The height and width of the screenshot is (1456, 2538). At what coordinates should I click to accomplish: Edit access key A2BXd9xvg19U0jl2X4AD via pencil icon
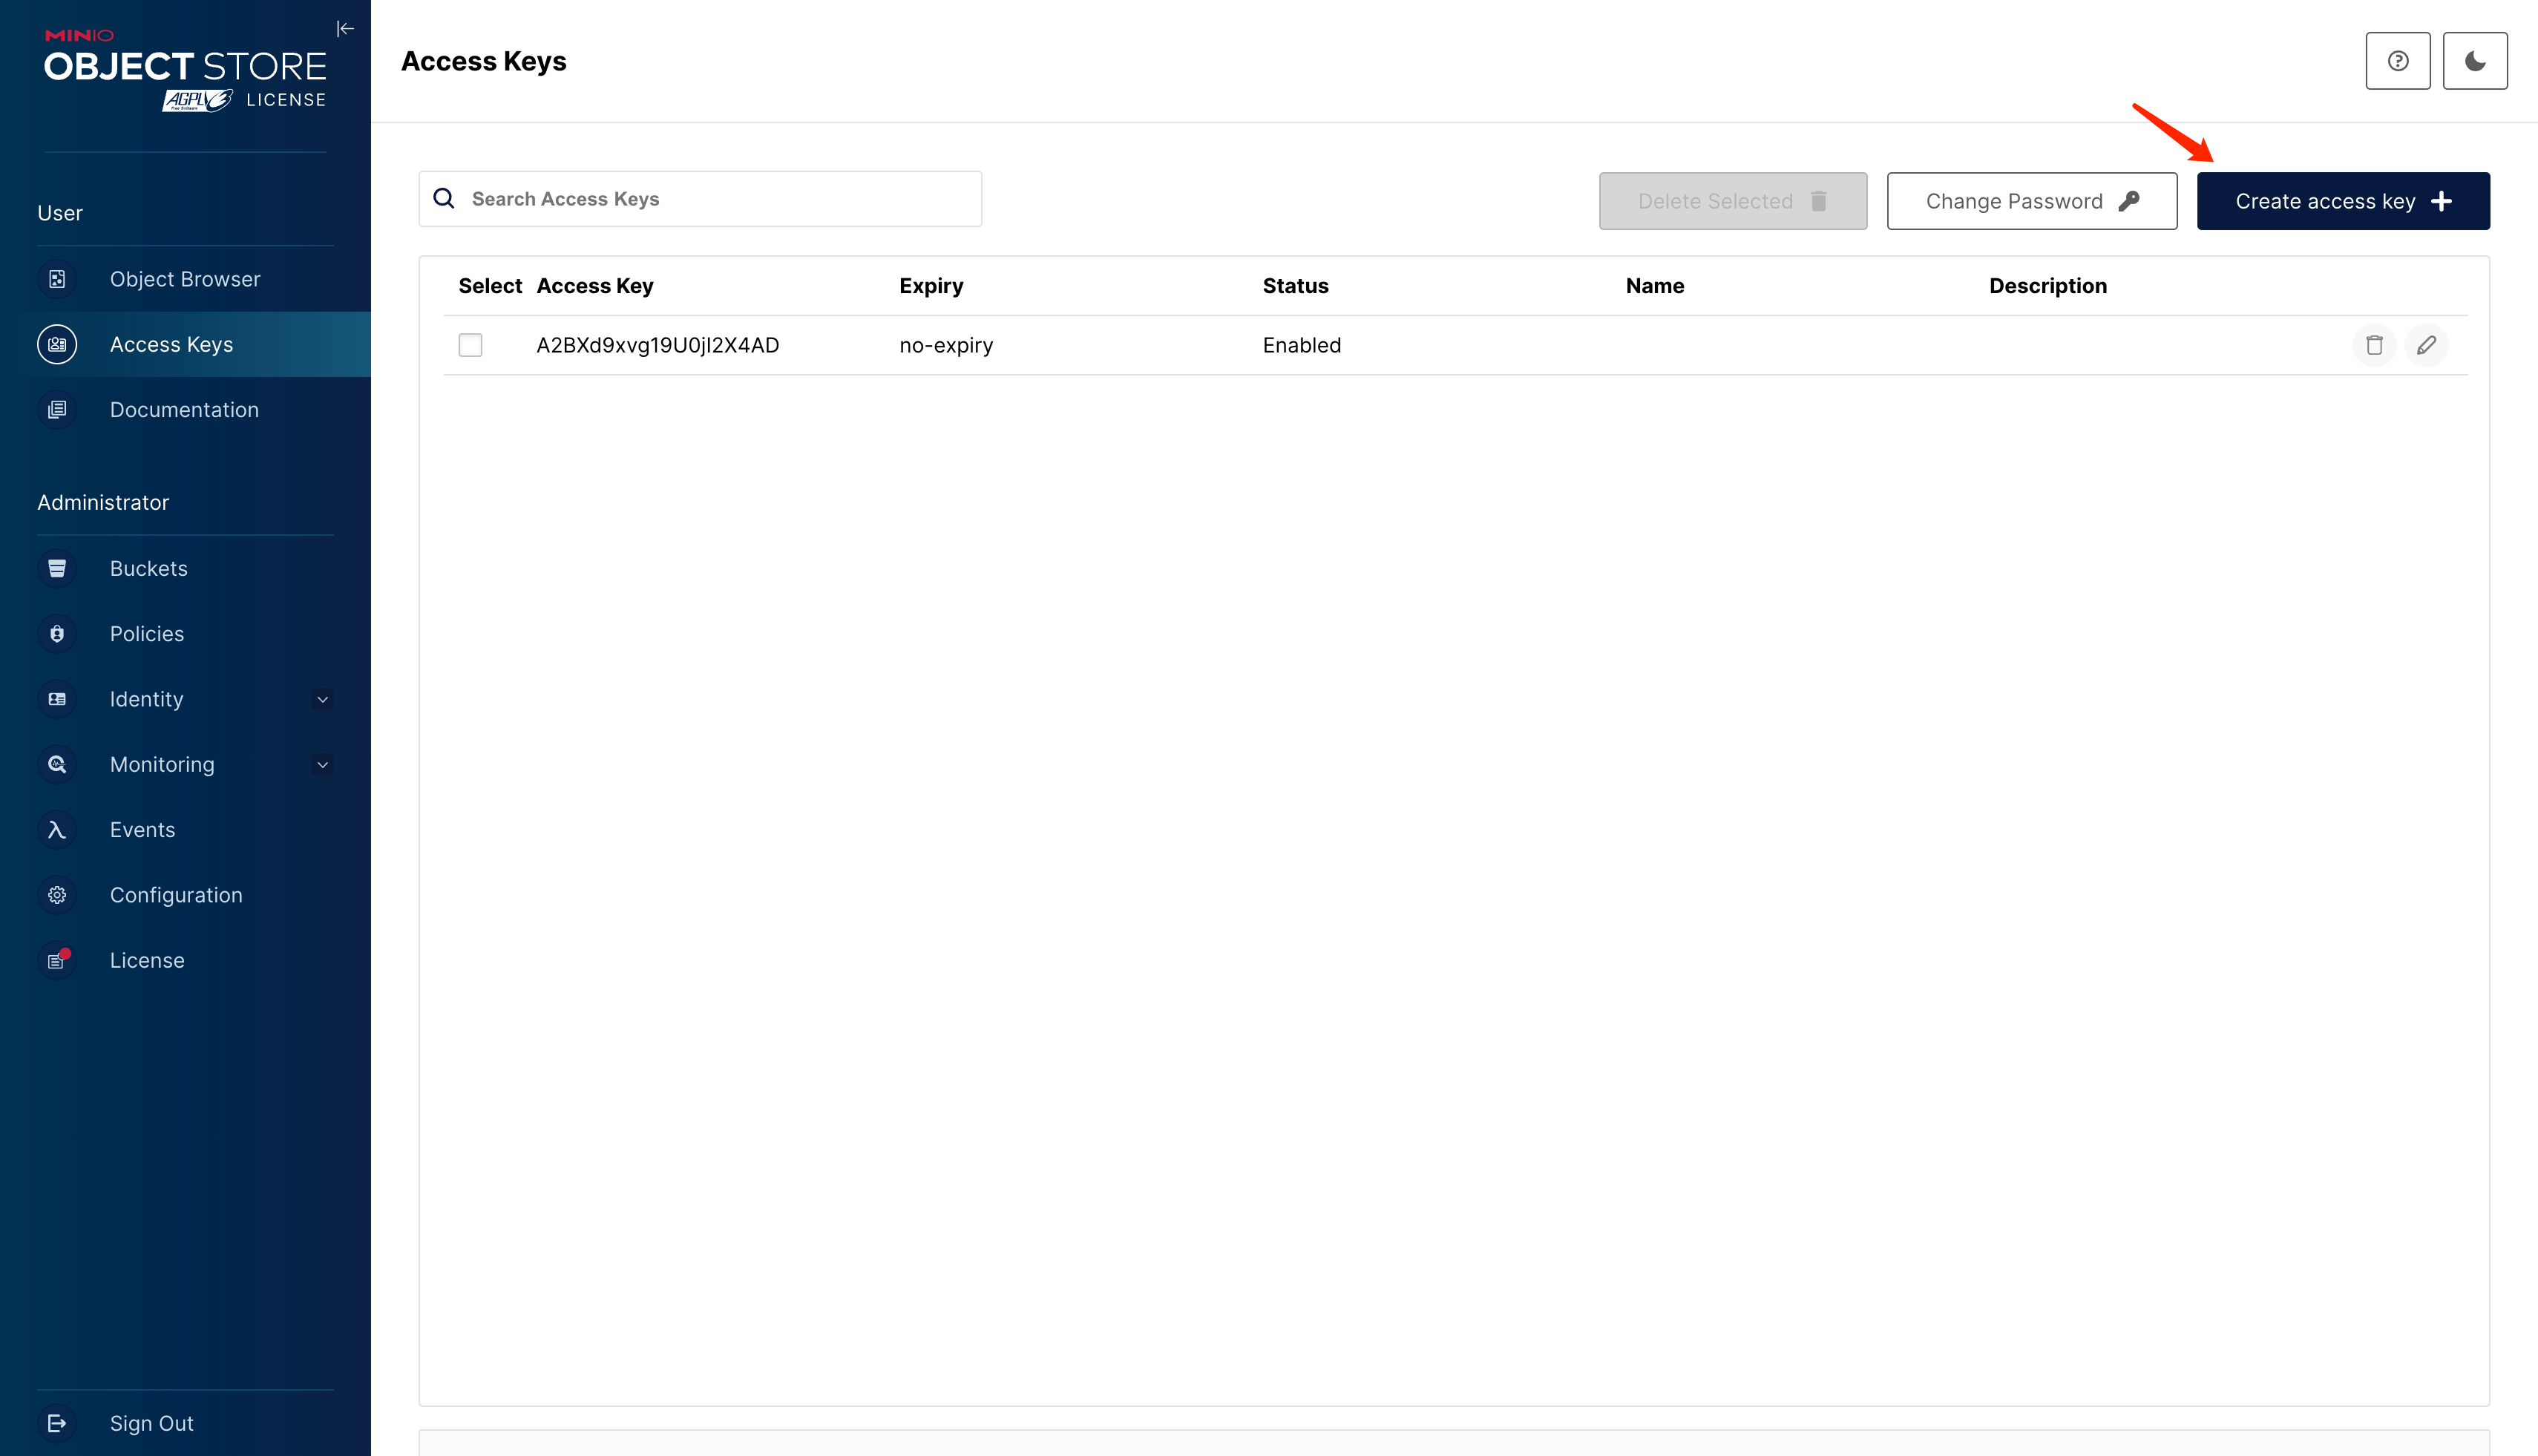coord(2426,345)
